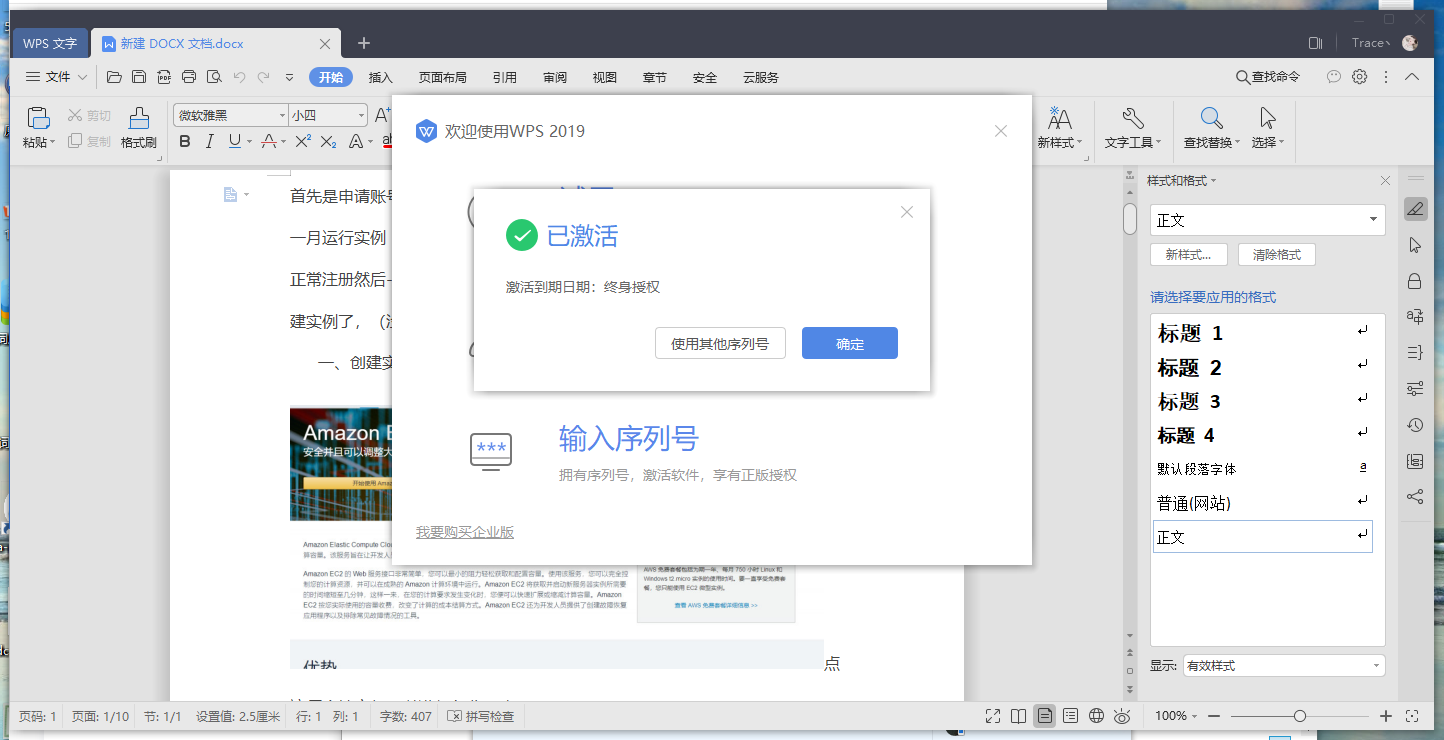Switch to 视图 ribbon tab

click(605, 77)
